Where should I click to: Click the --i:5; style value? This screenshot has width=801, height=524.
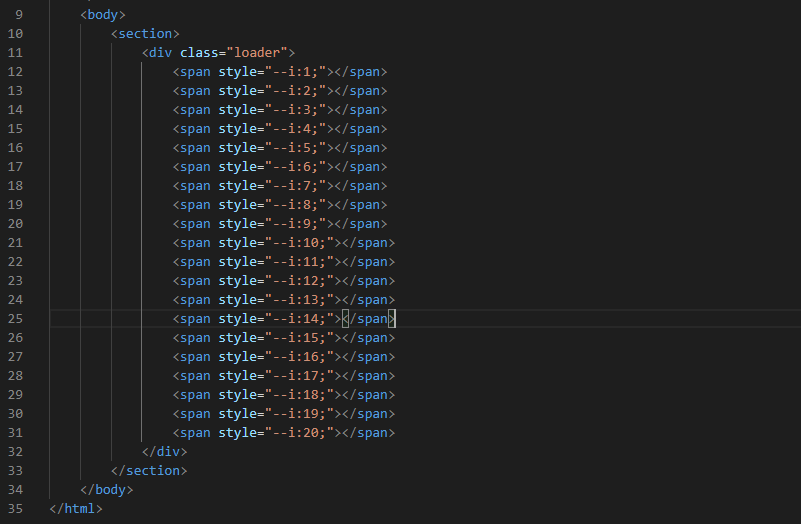295,148
